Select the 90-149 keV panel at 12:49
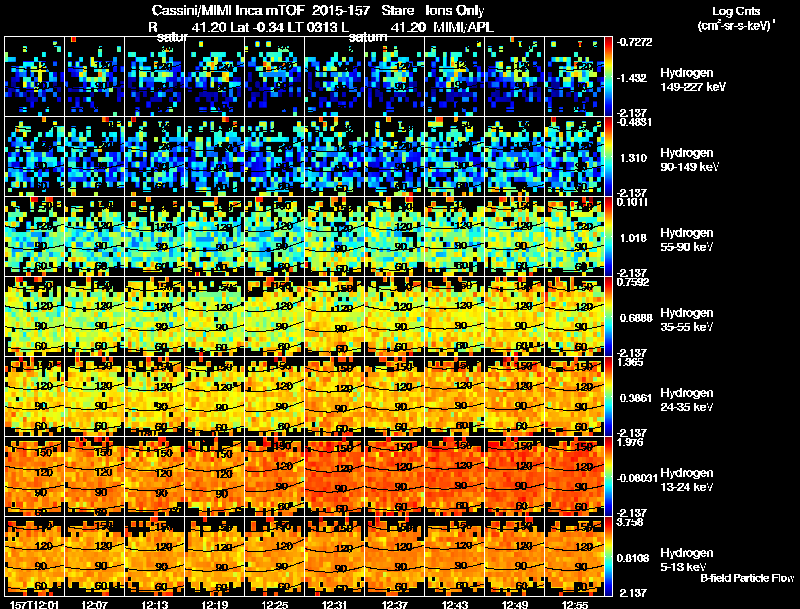The height and width of the screenshot is (609, 800). [515, 157]
